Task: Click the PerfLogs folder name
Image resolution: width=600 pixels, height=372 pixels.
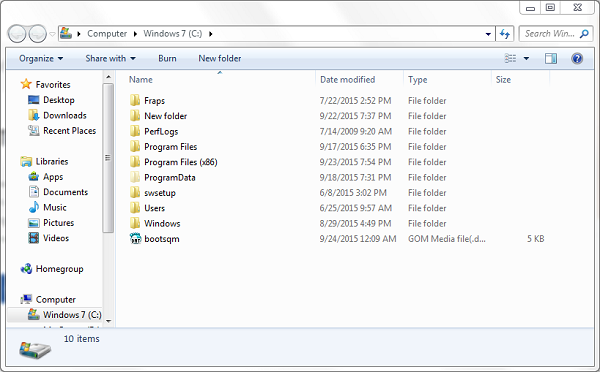Action: (x=161, y=132)
